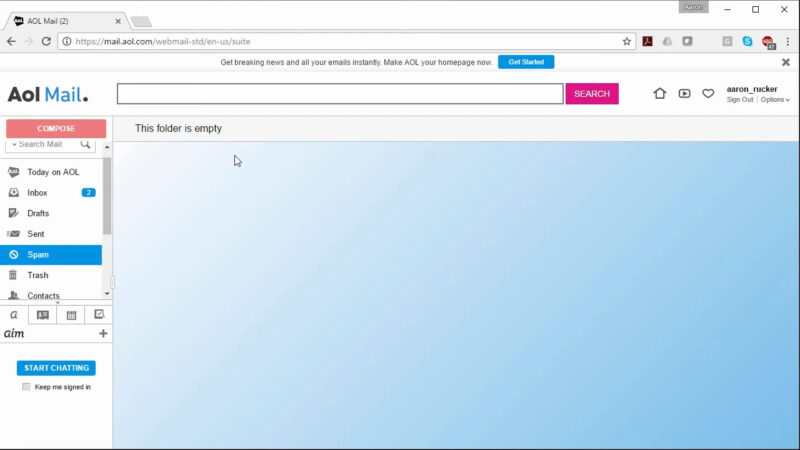Go back with the browser back arrow
Screen dimensions: 800x450
click(x=11, y=41)
